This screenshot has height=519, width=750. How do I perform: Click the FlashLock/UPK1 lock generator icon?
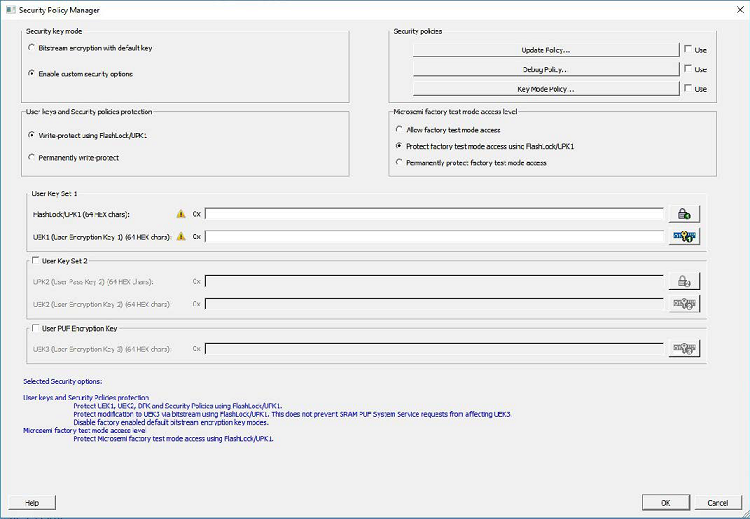(684, 213)
